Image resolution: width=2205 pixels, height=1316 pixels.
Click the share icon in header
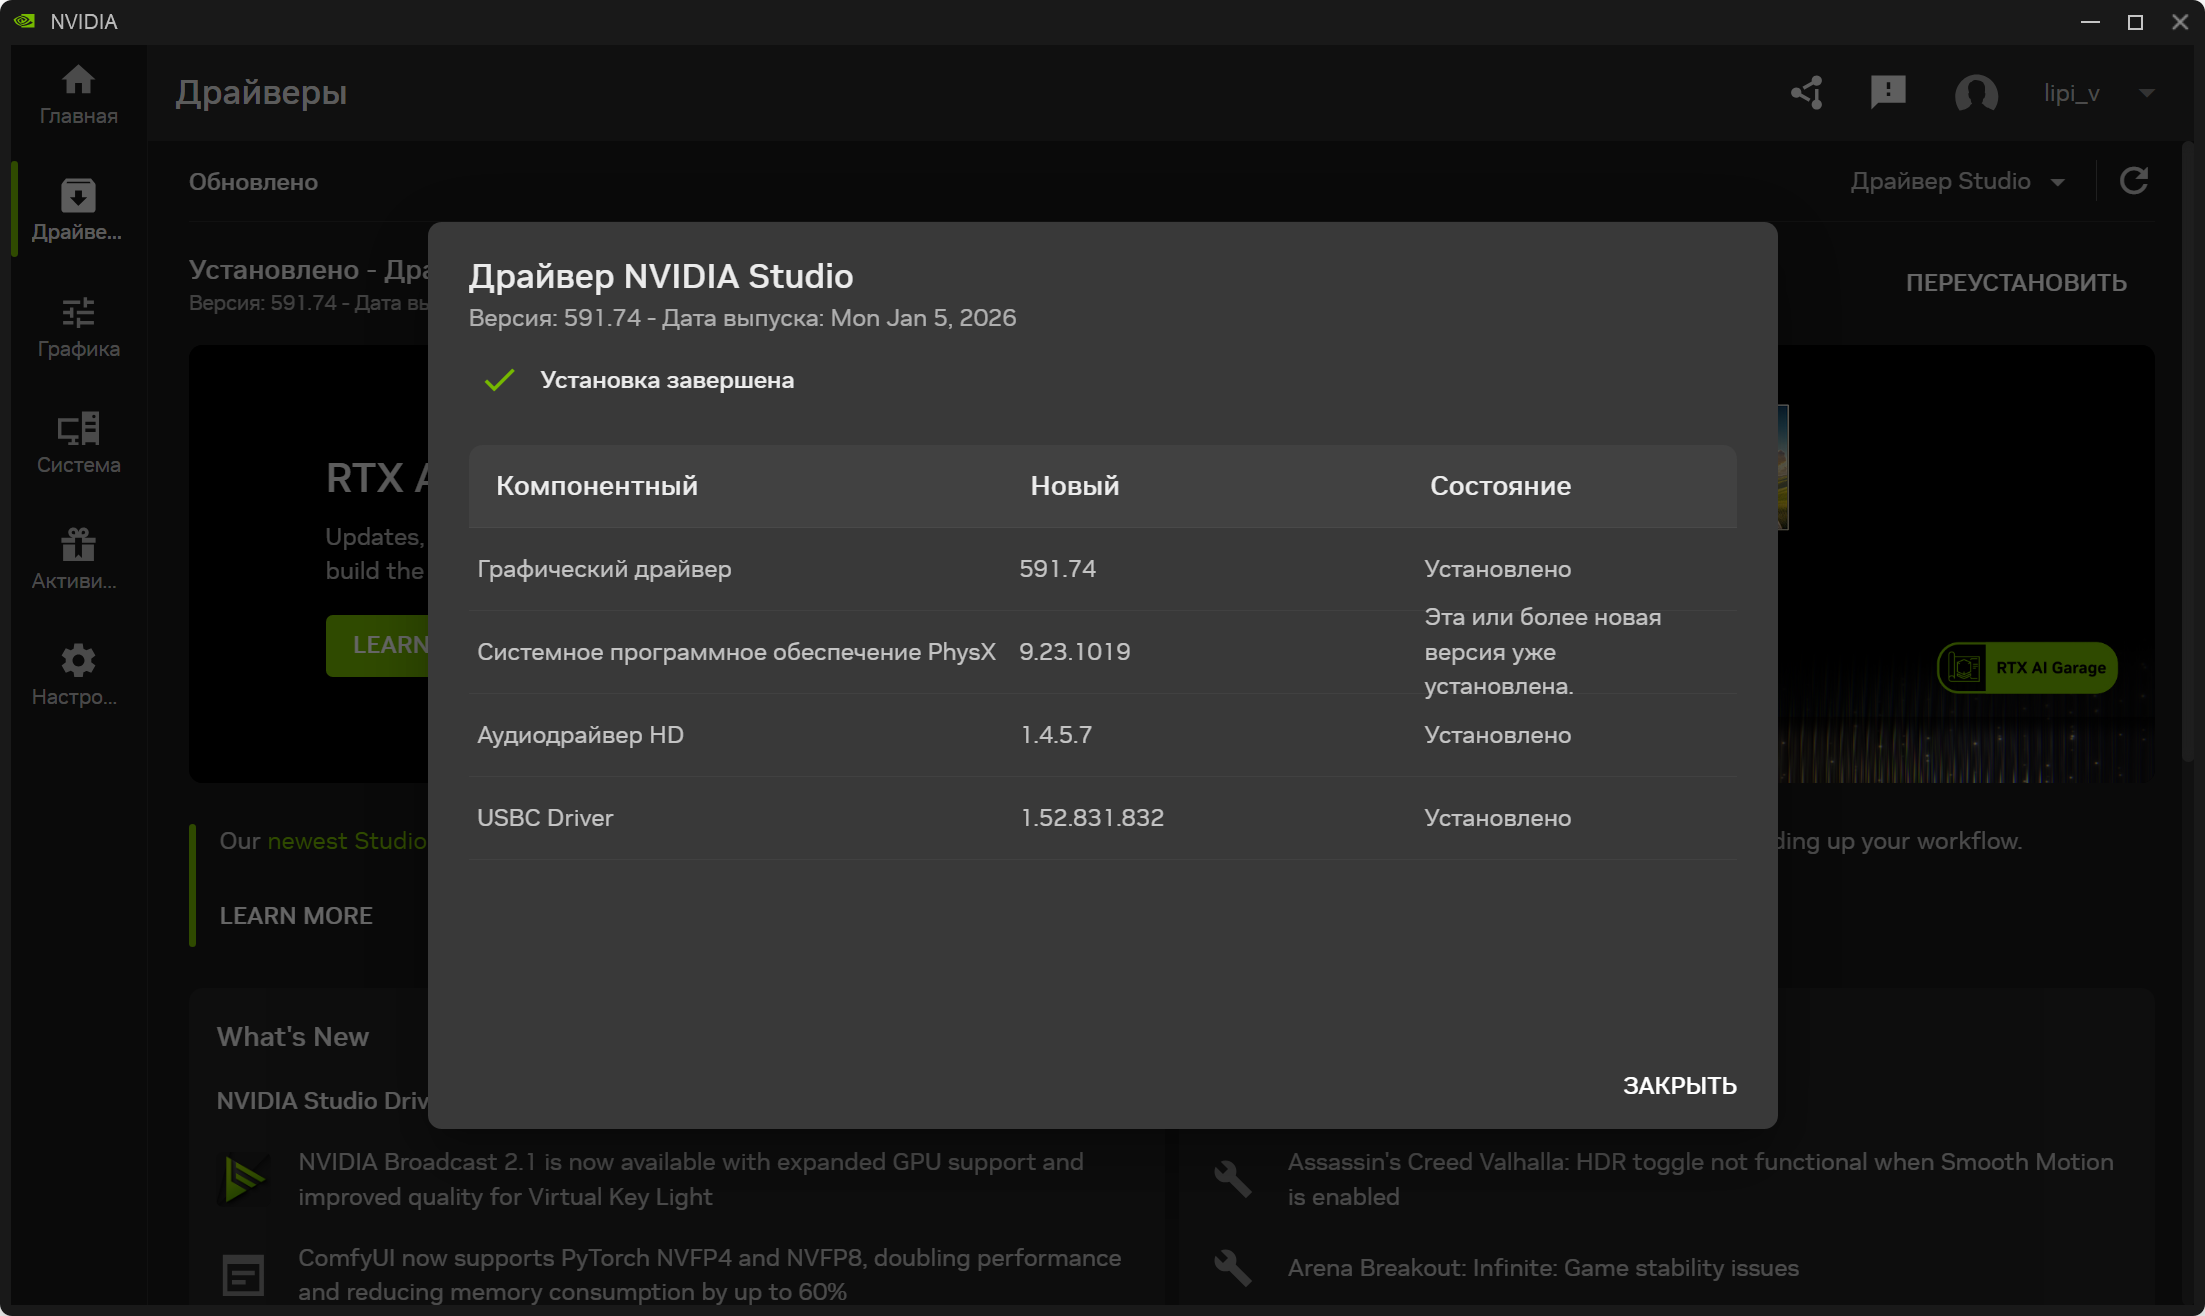[x=1806, y=93]
